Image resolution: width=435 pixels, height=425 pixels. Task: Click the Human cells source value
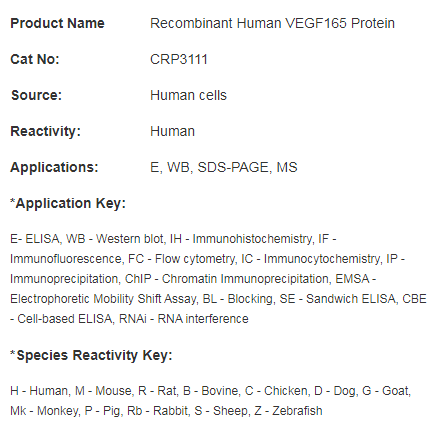coord(188,95)
